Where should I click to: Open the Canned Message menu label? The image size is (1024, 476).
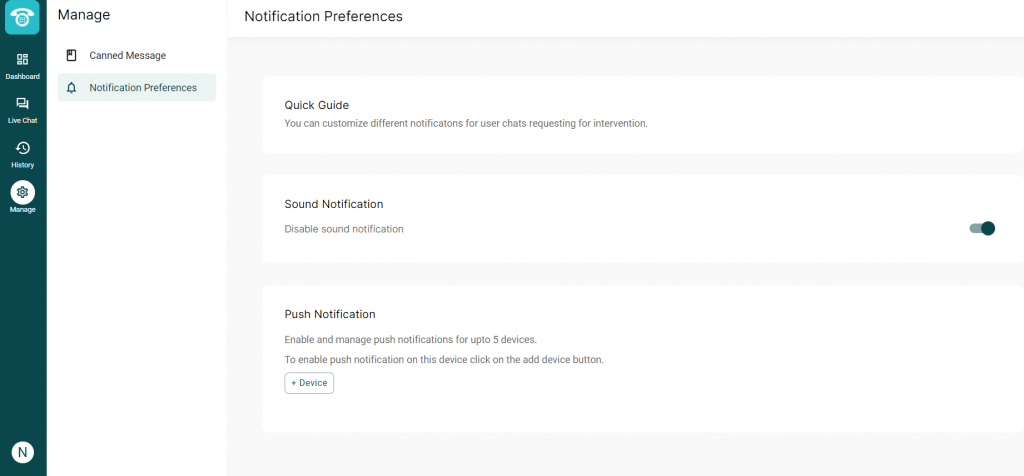click(128, 56)
